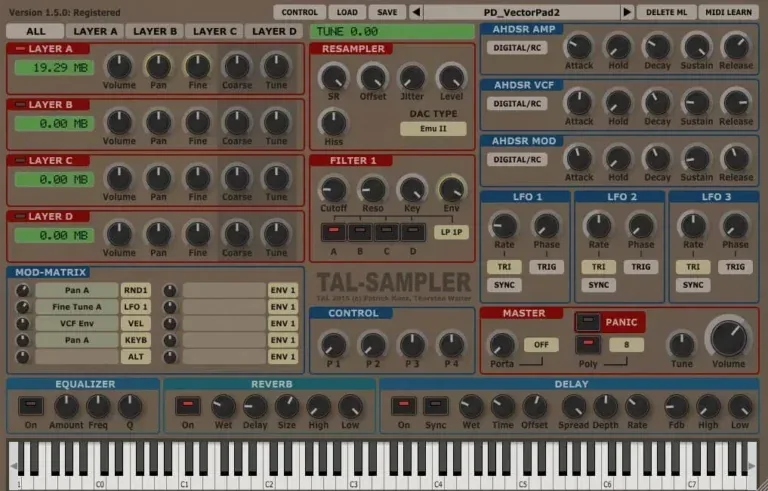Open the CONTROL menu button
The image size is (768, 491).
tap(300, 12)
